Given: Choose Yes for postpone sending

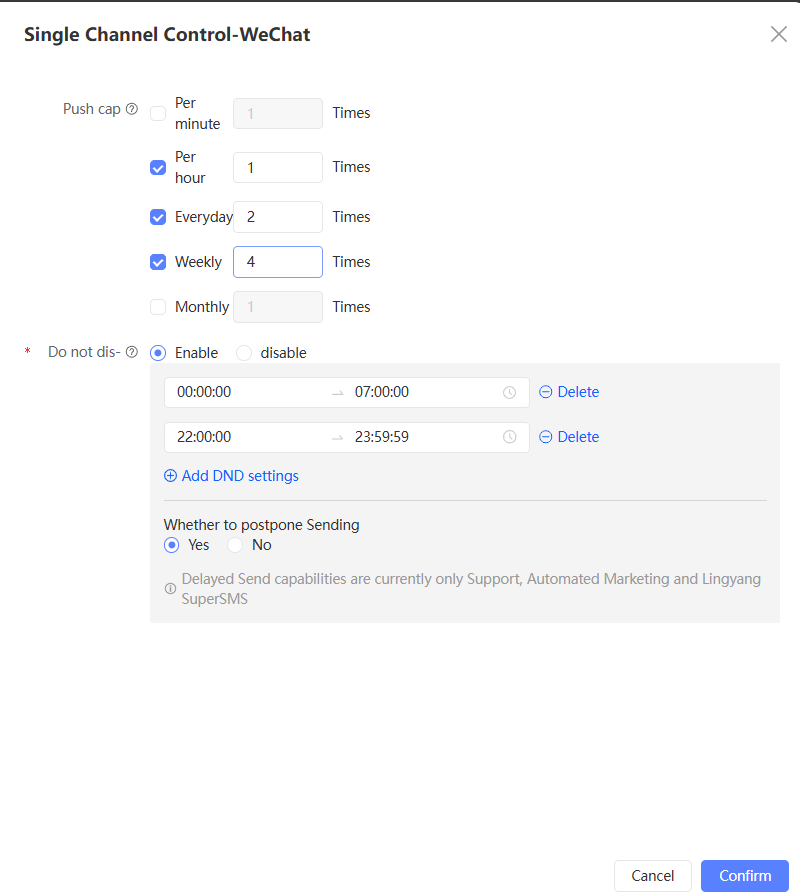Looking at the screenshot, I should pyautogui.click(x=171, y=545).
